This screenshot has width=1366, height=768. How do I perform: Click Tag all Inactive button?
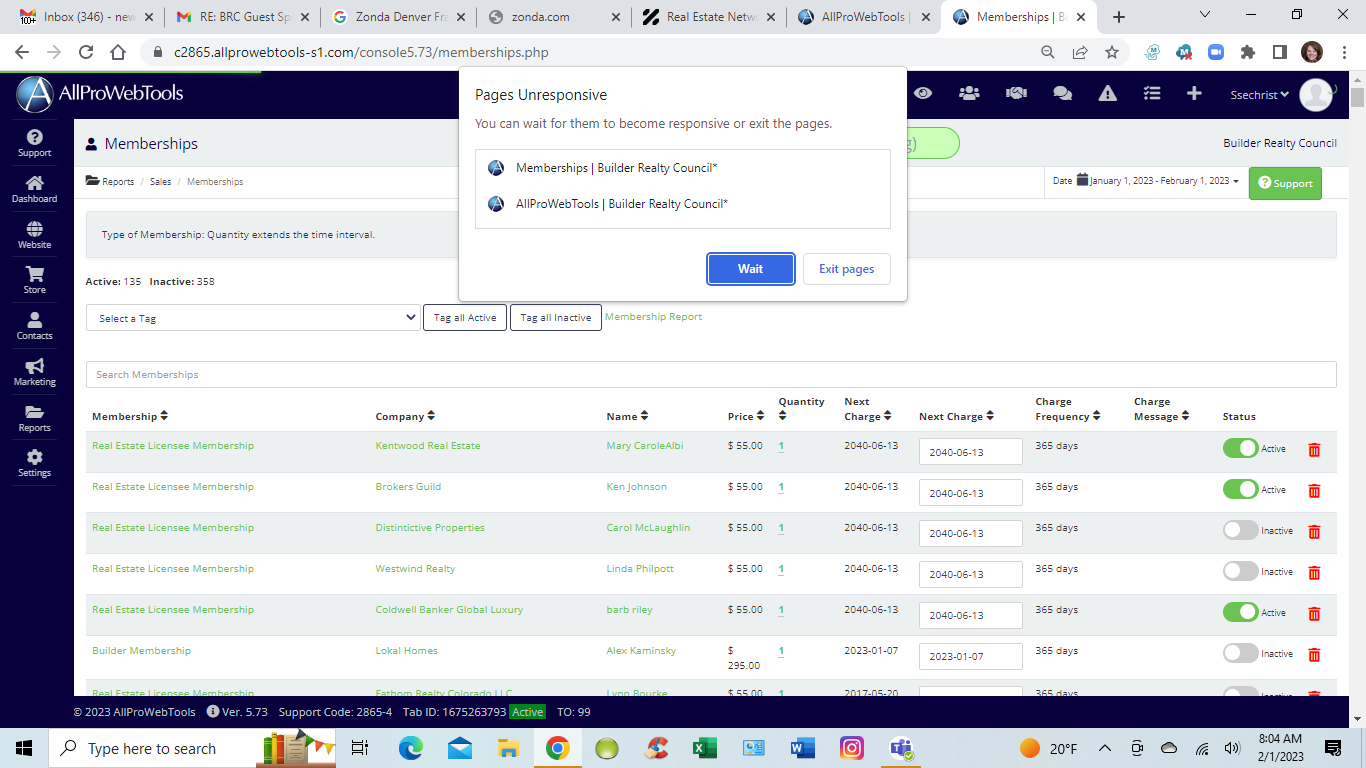coord(556,318)
